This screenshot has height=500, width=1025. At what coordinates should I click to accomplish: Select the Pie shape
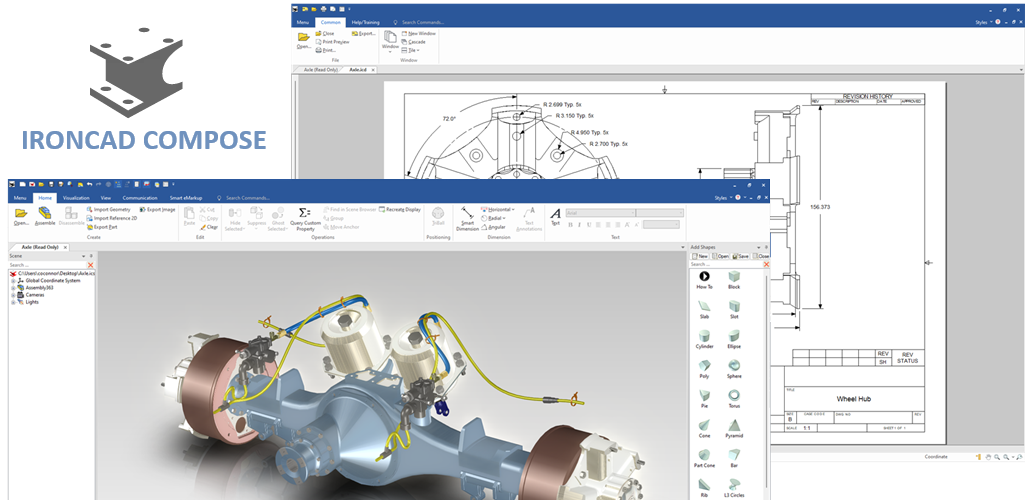(705, 399)
